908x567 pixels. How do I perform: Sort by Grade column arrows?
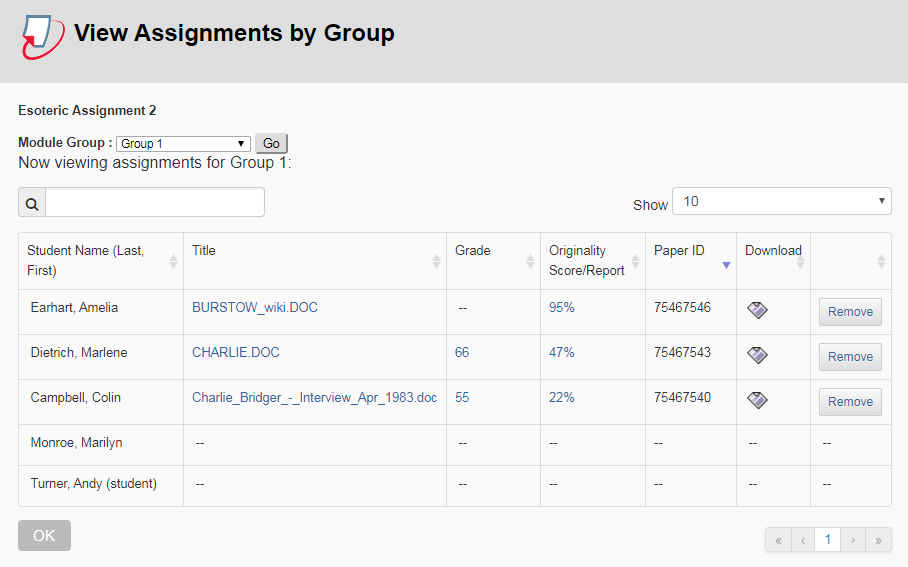(x=530, y=261)
